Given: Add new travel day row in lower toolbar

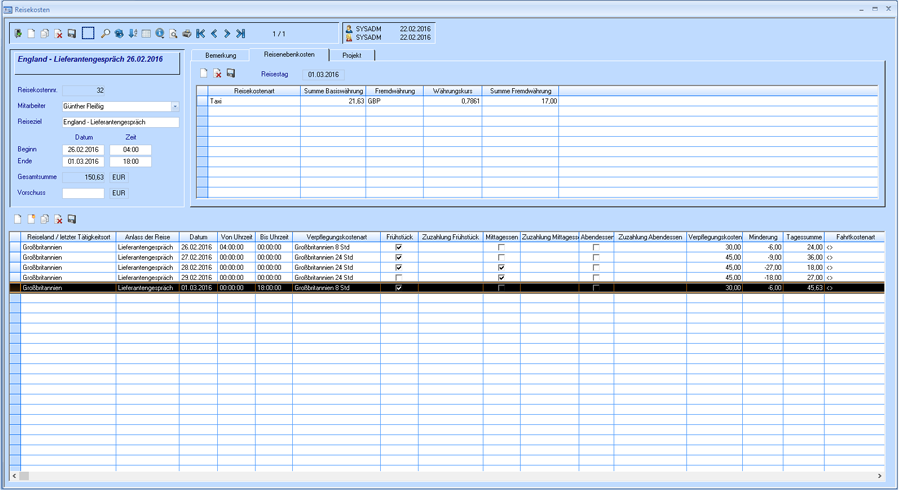Looking at the screenshot, I should [x=18, y=219].
